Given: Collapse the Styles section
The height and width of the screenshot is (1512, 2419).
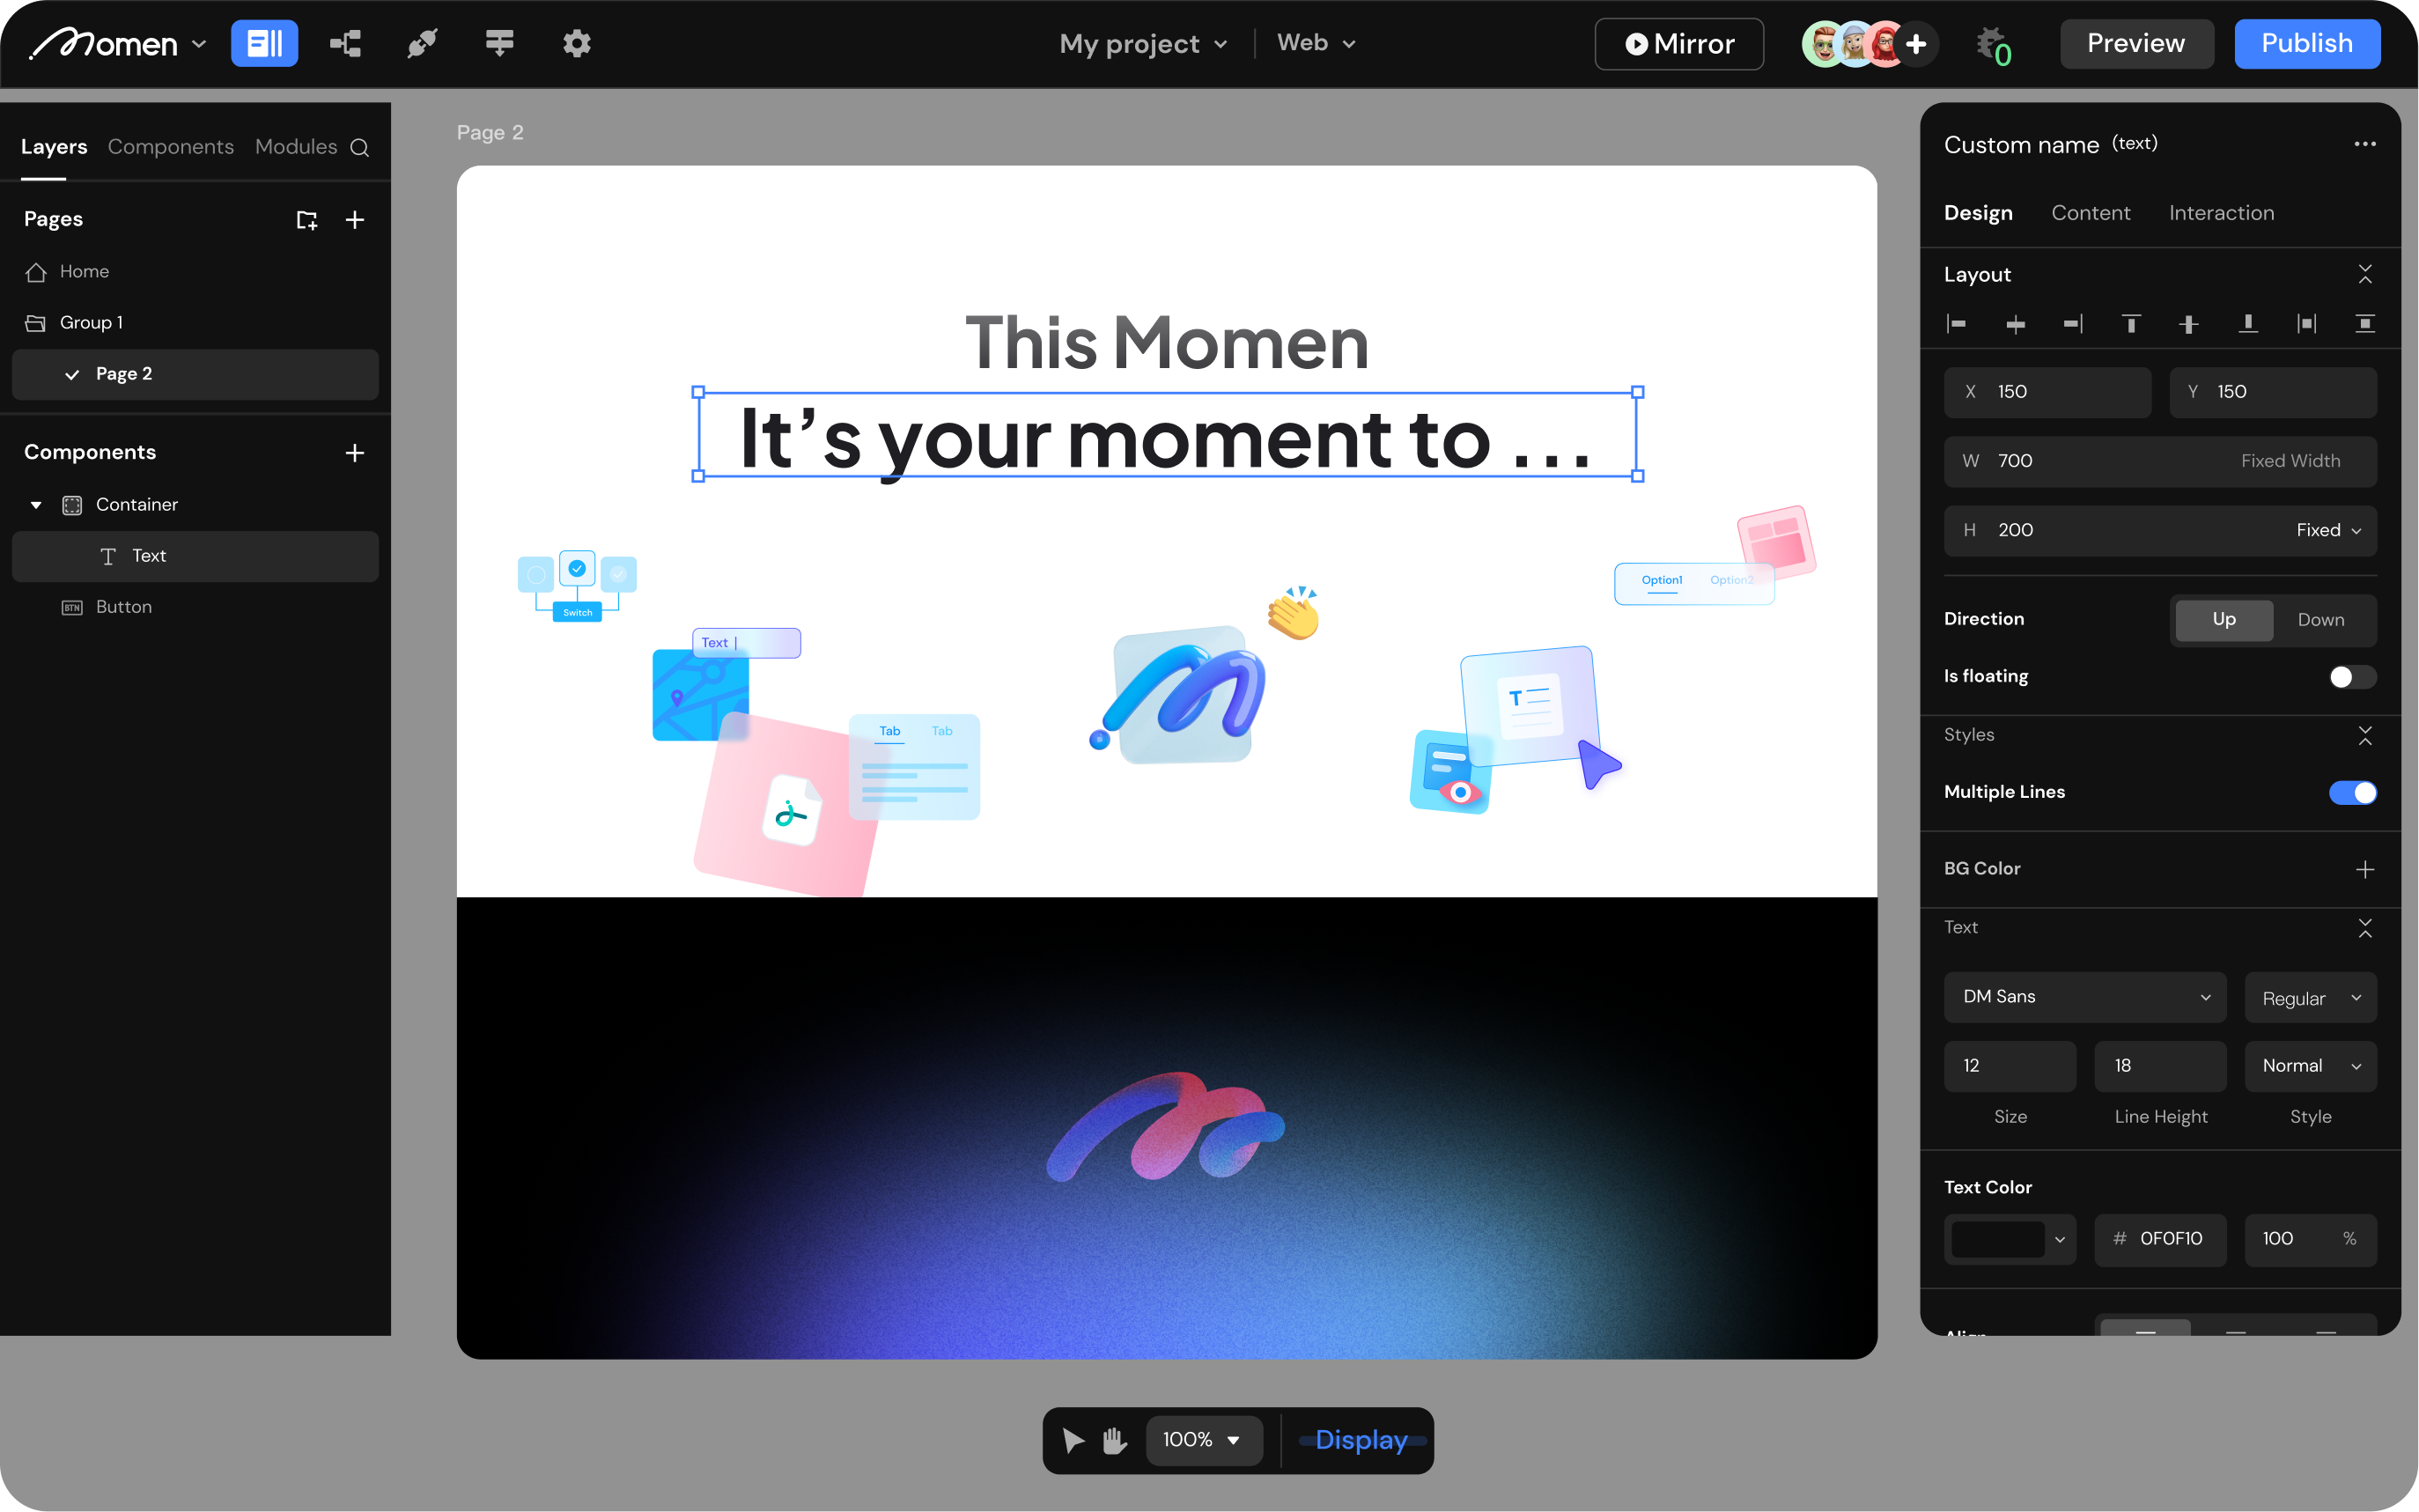Looking at the screenshot, I should (x=2365, y=736).
